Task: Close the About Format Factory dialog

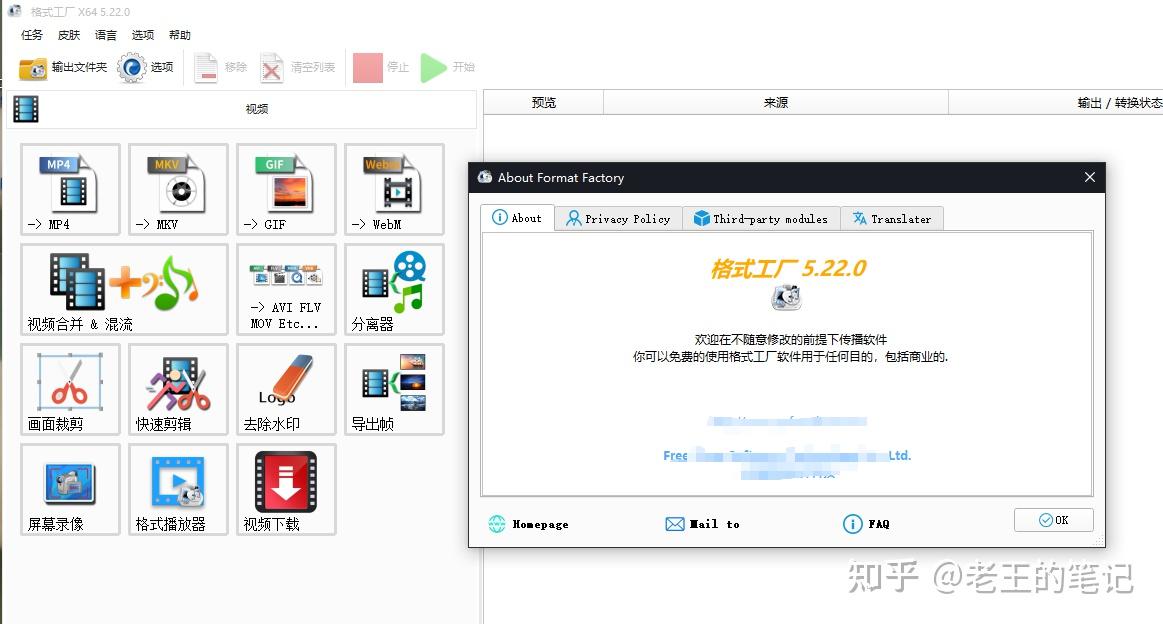Action: point(1090,177)
